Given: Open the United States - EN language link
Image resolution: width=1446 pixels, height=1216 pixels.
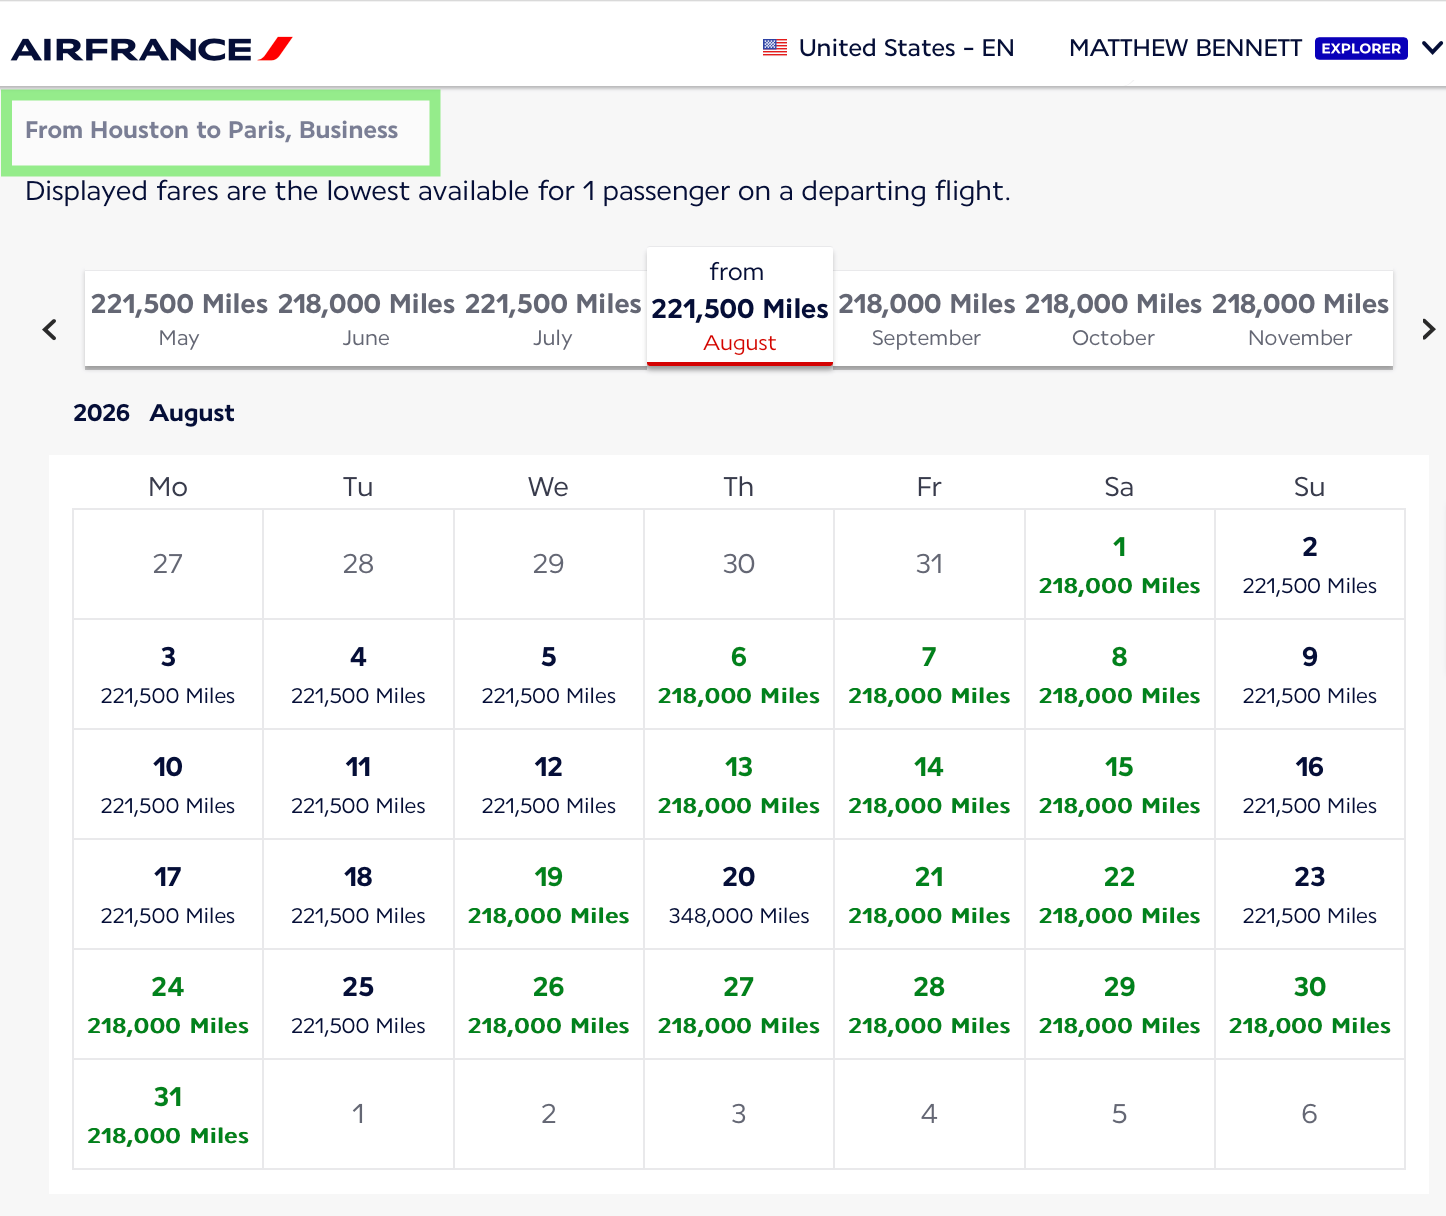Looking at the screenshot, I should (906, 48).
